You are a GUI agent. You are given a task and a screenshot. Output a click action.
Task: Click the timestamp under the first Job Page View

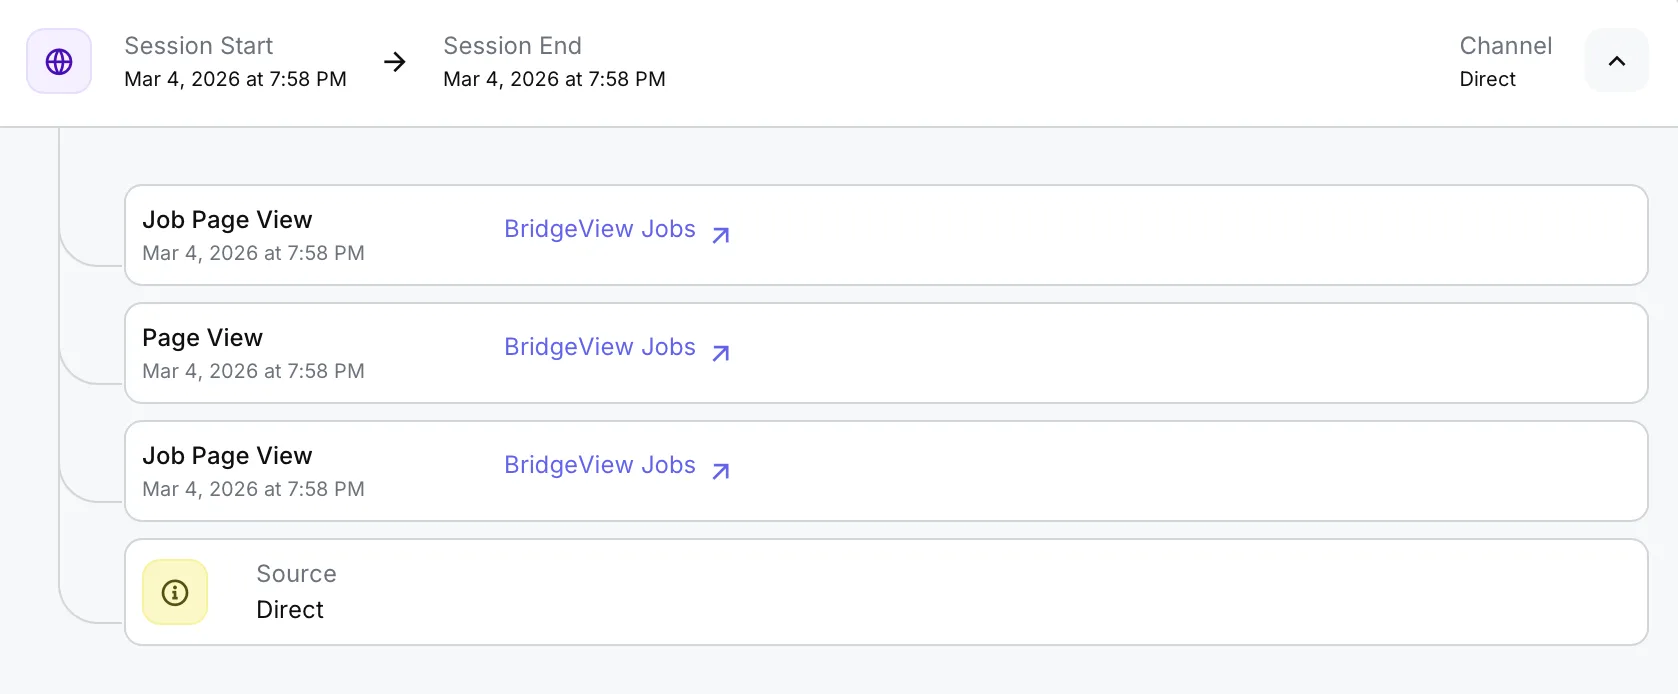pos(253,253)
